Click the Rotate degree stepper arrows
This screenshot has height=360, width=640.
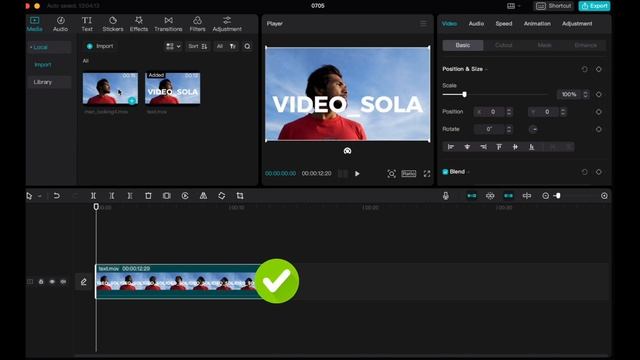pyautogui.click(x=509, y=129)
